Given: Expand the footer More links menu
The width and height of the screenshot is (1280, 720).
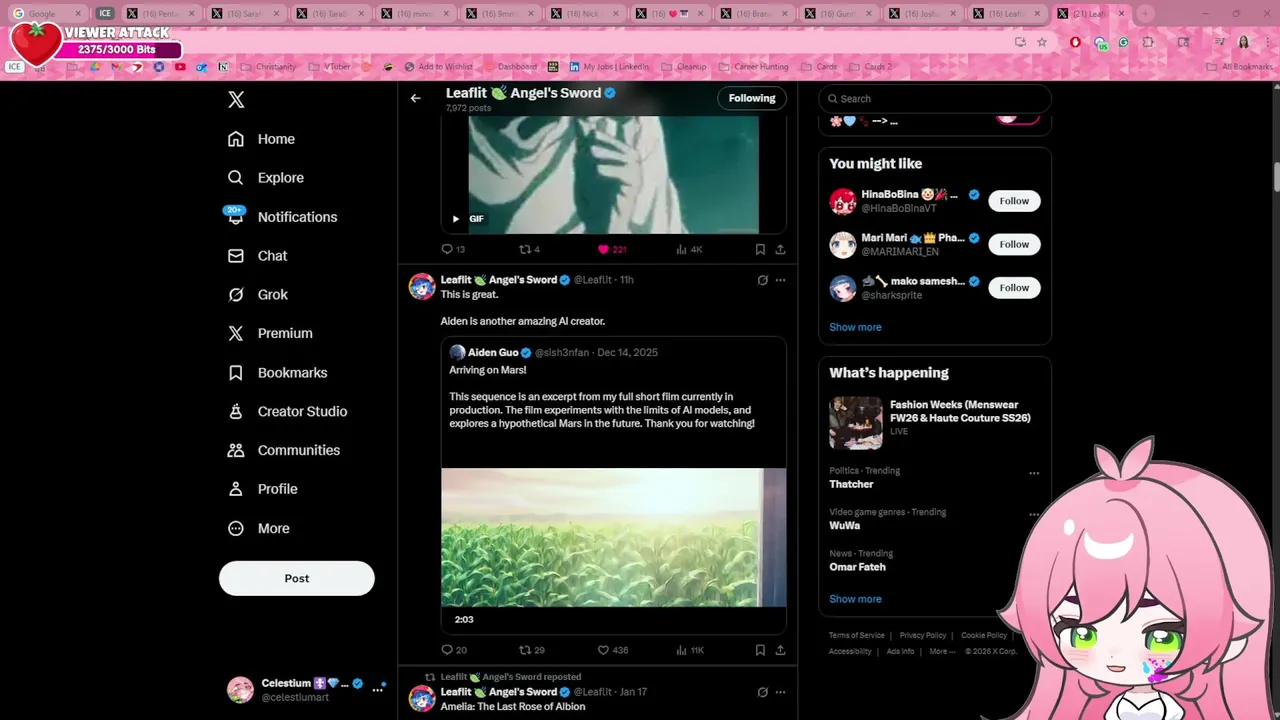Looking at the screenshot, I should point(942,651).
